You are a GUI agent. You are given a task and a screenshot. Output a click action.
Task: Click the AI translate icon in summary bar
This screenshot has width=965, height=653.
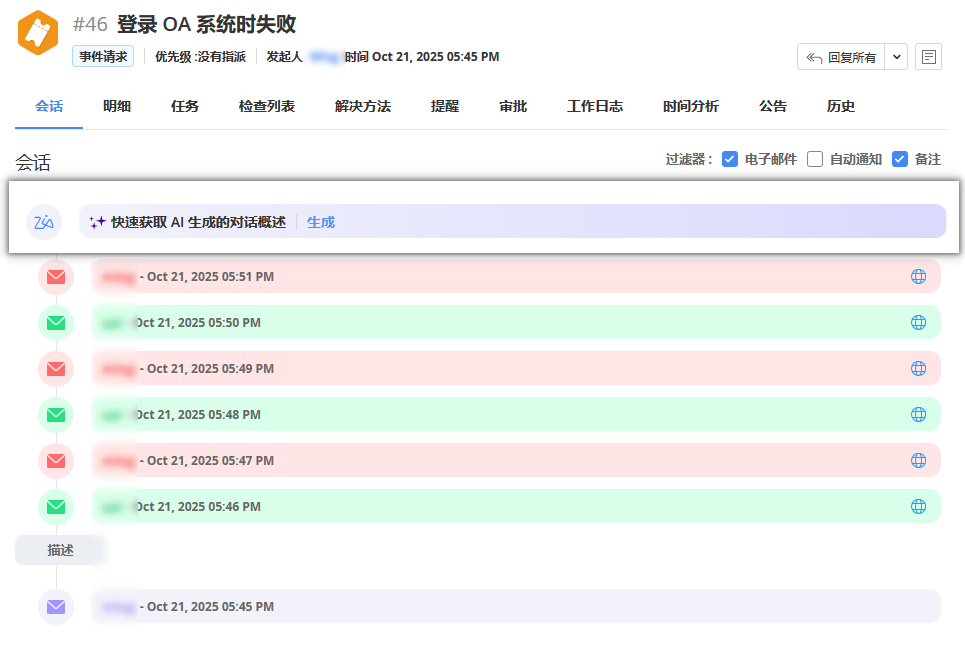(x=44, y=222)
